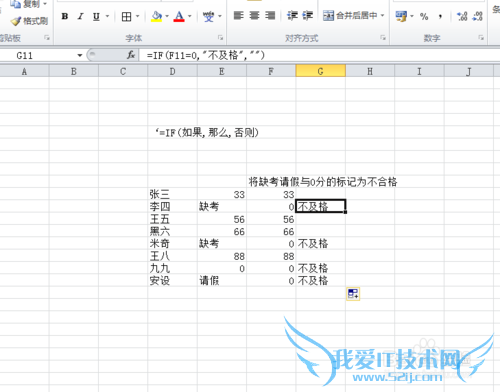
Task: Click the phonetic guide 文 icon
Action: click(209, 16)
